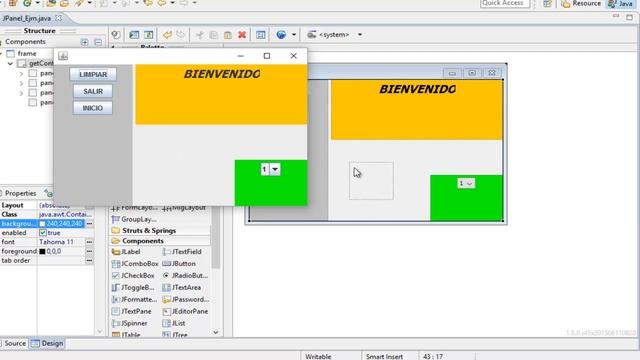Click the LIMPIAR button
This screenshot has width=640, height=360.
[93, 74]
